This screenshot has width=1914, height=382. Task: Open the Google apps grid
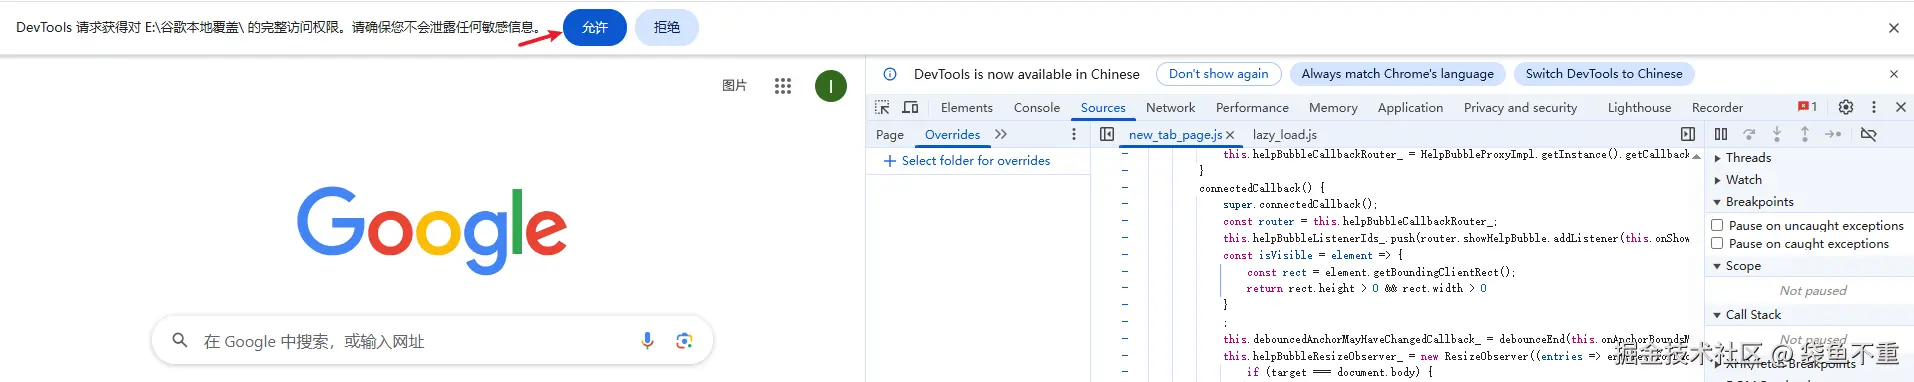(783, 86)
